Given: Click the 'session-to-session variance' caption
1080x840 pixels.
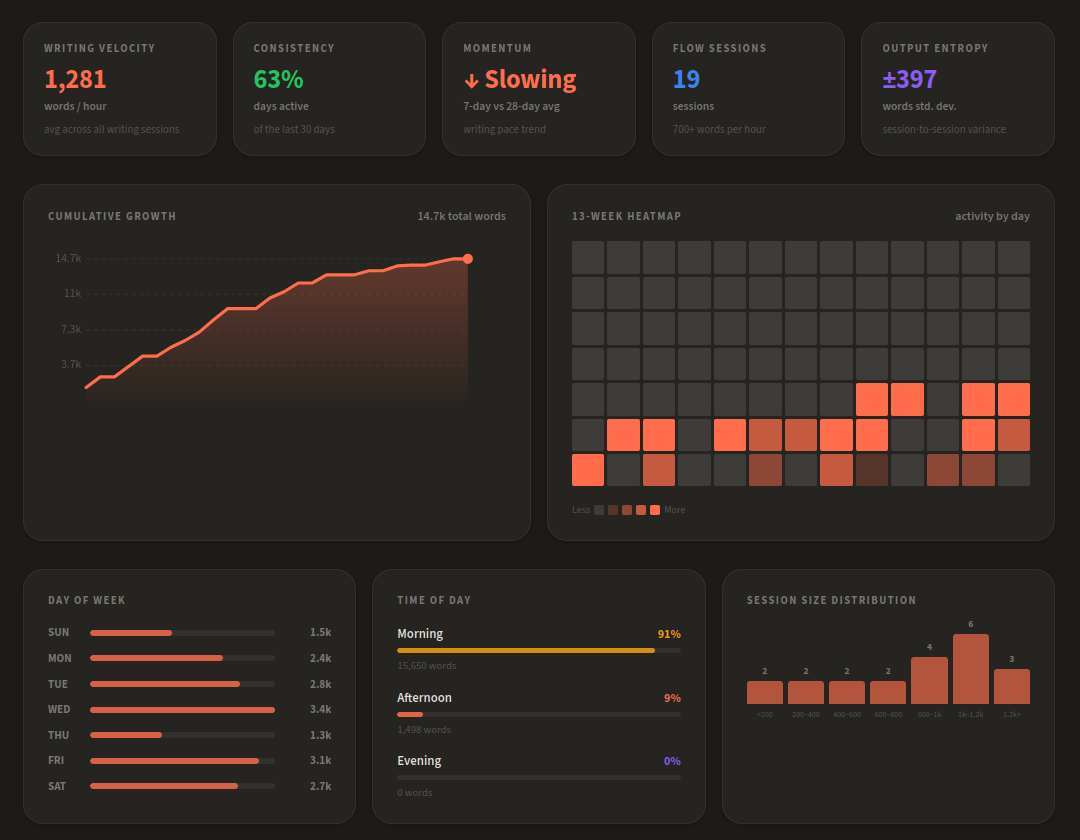Looking at the screenshot, I should coord(944,129).
